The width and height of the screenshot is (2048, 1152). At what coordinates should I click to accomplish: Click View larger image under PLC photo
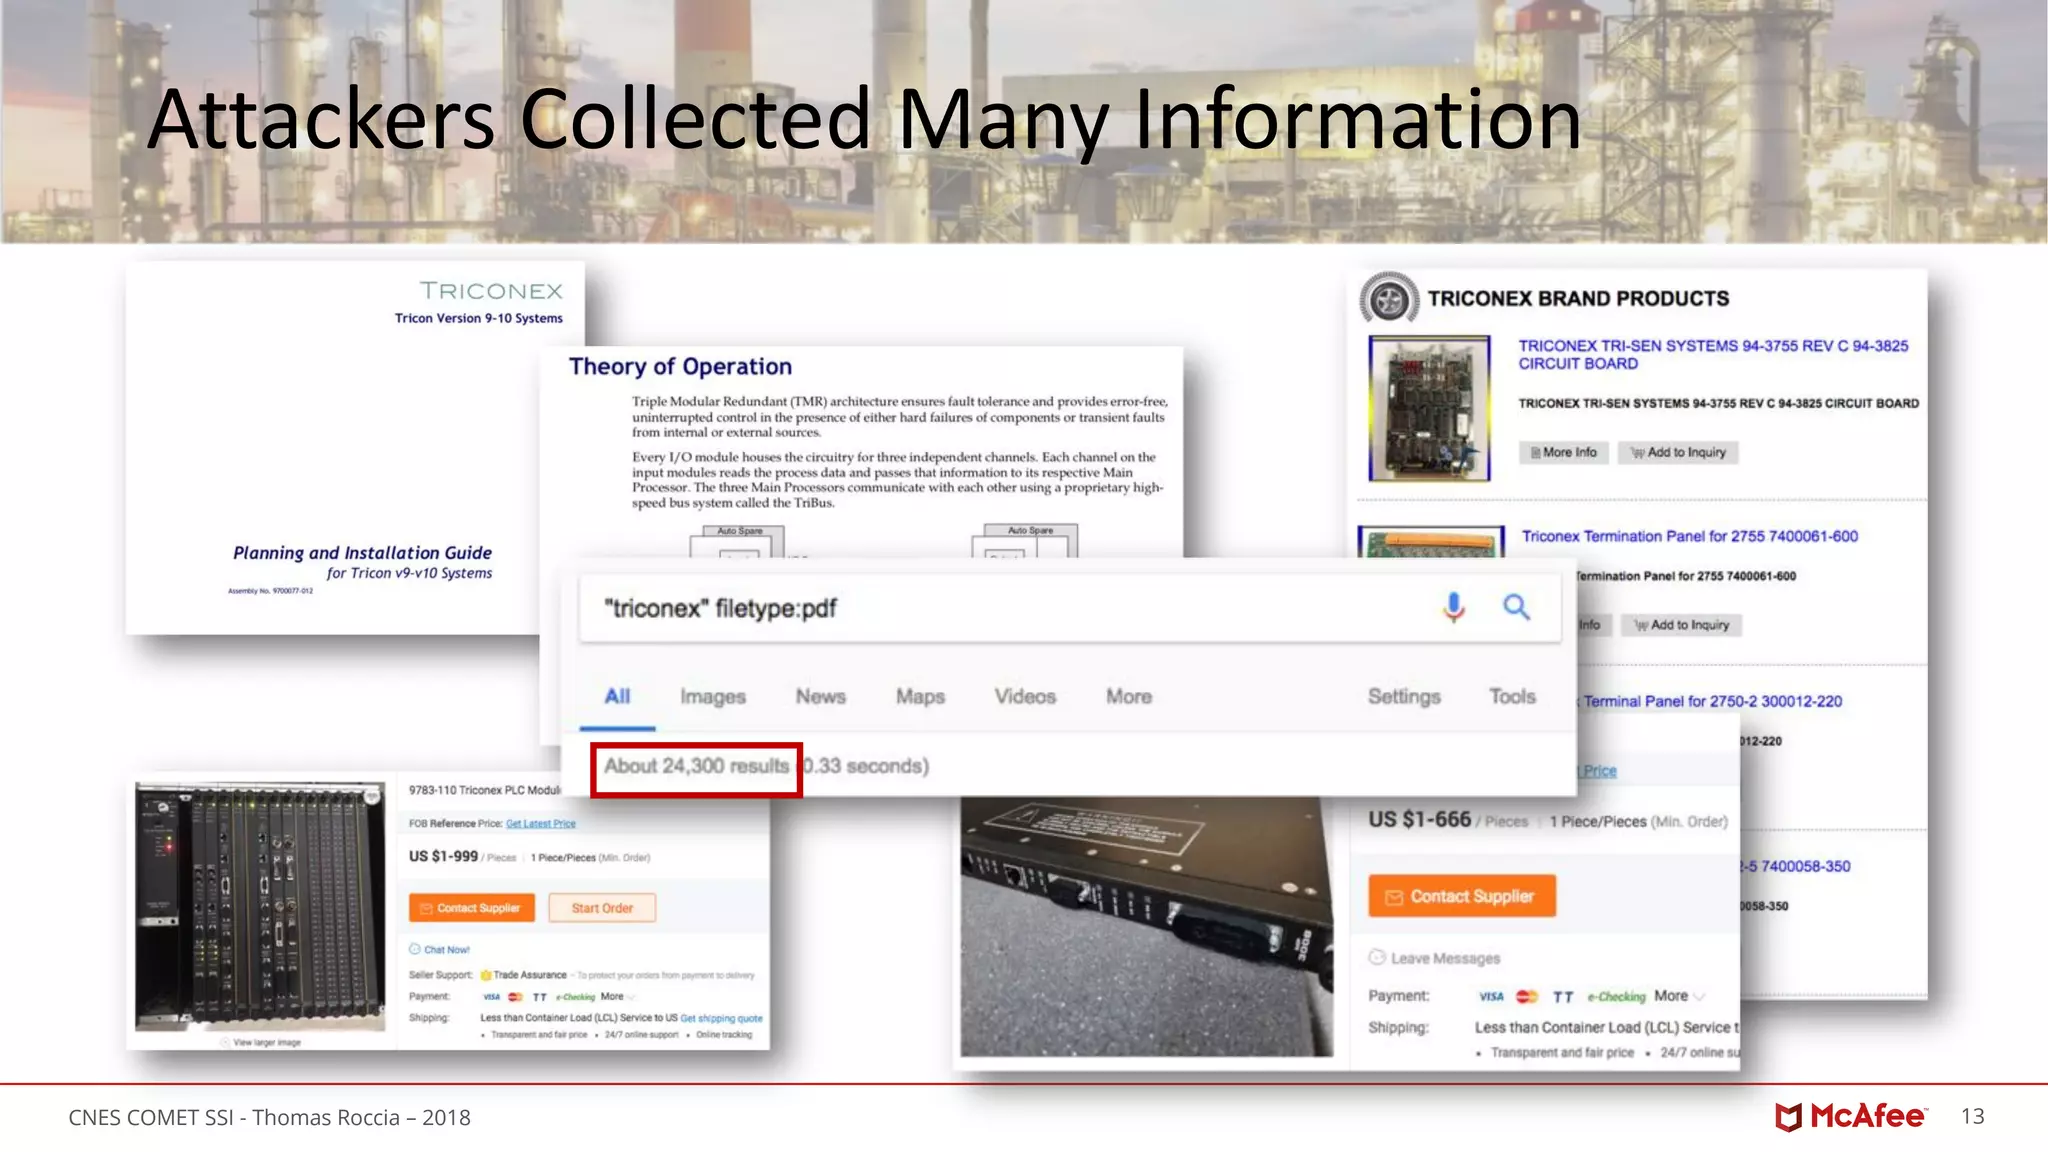tap(261, 1042)
